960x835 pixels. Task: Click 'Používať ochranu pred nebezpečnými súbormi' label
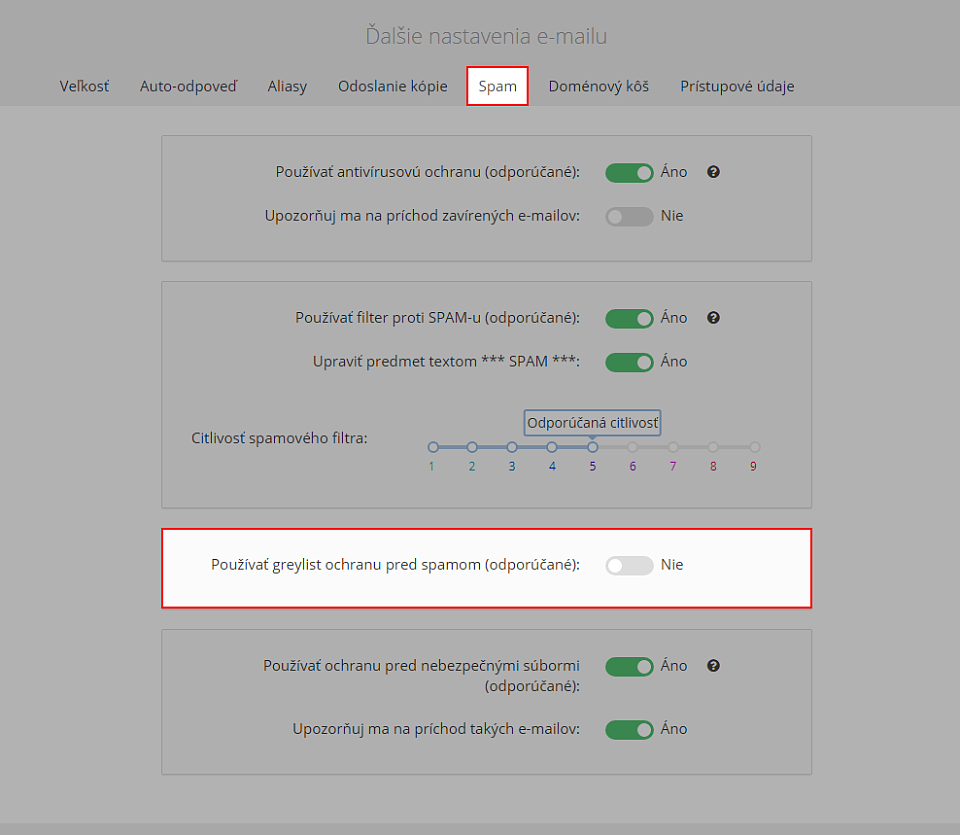click(x=421, y=675)
